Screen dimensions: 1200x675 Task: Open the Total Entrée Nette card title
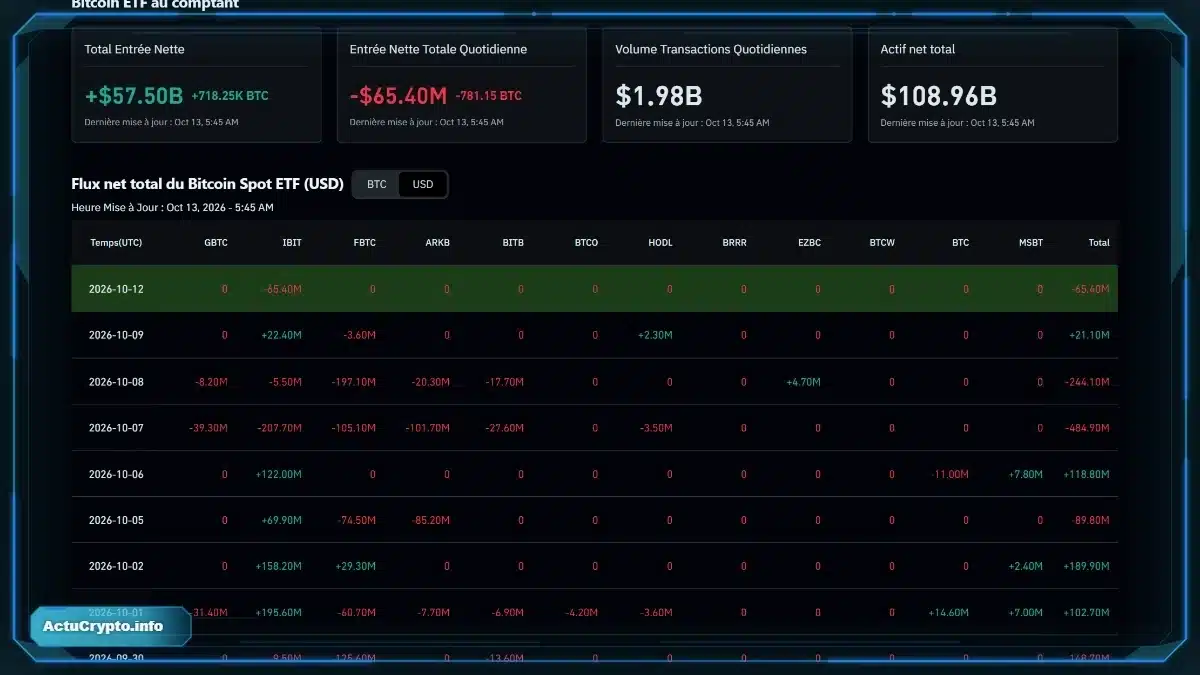(134, 49)
